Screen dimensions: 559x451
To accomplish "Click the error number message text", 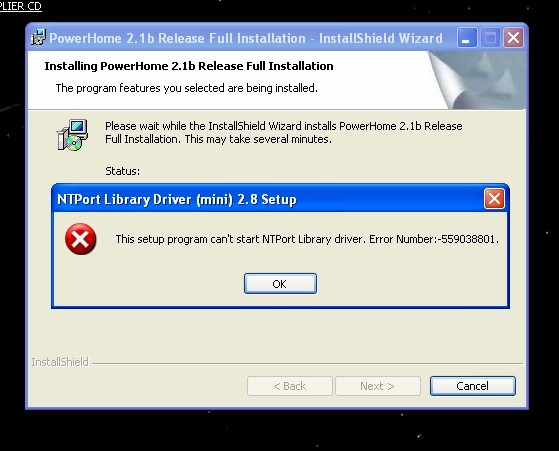I will point(307,239).
